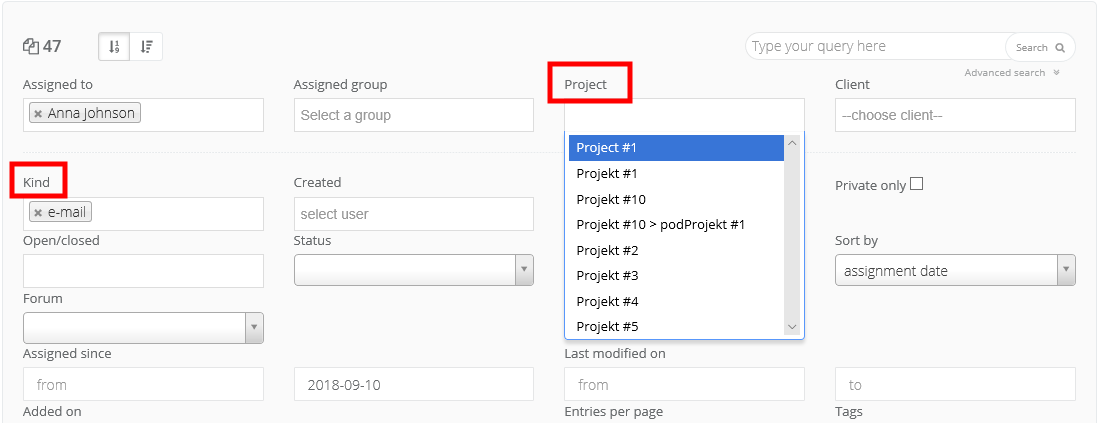Viewport: 1097px width, 423px height.
Task: Open the choose client selector
Action: (955, 115)
